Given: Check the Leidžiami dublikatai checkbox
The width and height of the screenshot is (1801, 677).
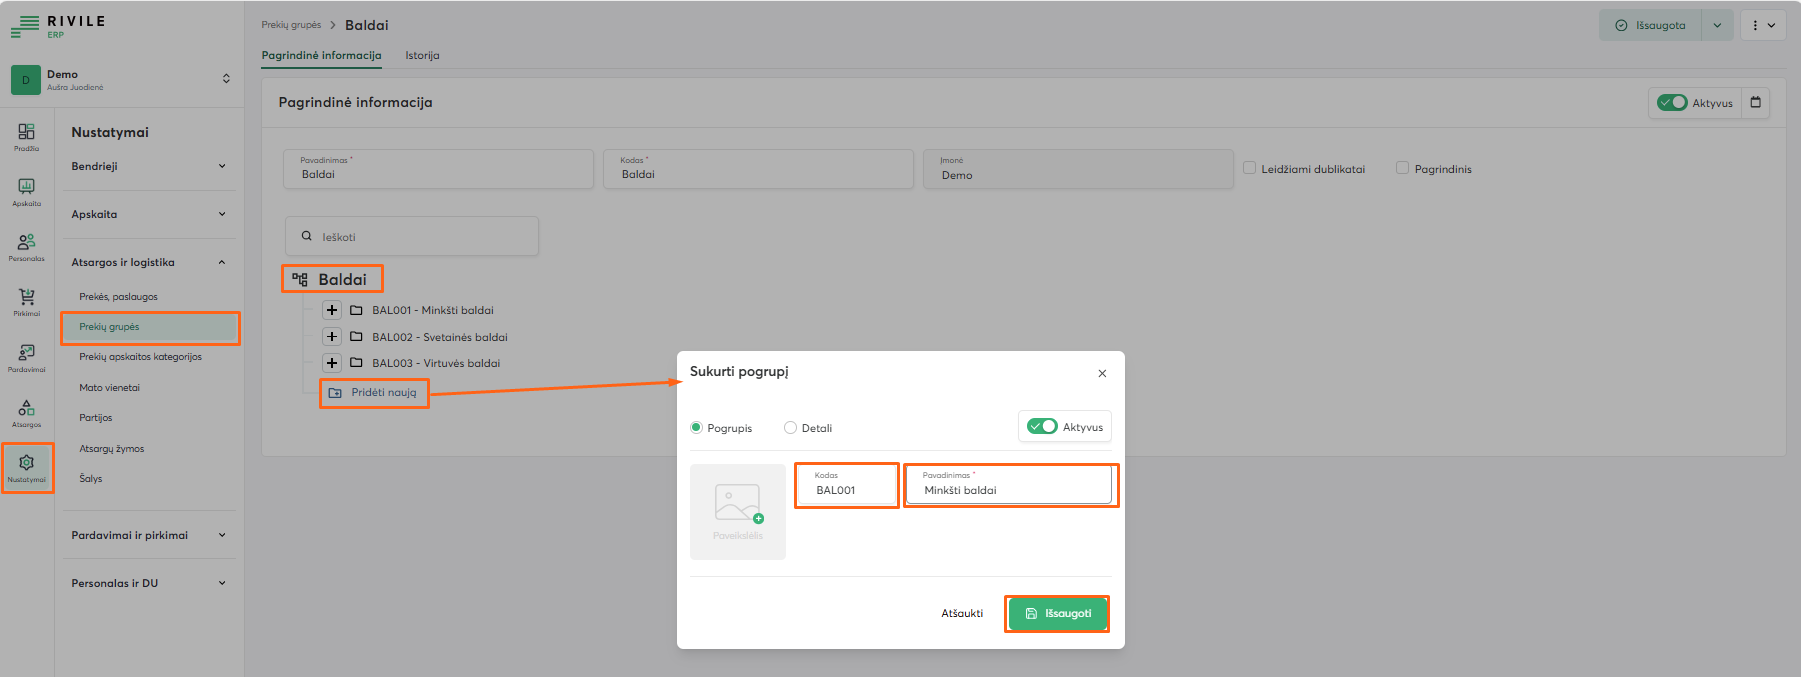Looking at the screenshot, I should click(x=1249, y=168).
